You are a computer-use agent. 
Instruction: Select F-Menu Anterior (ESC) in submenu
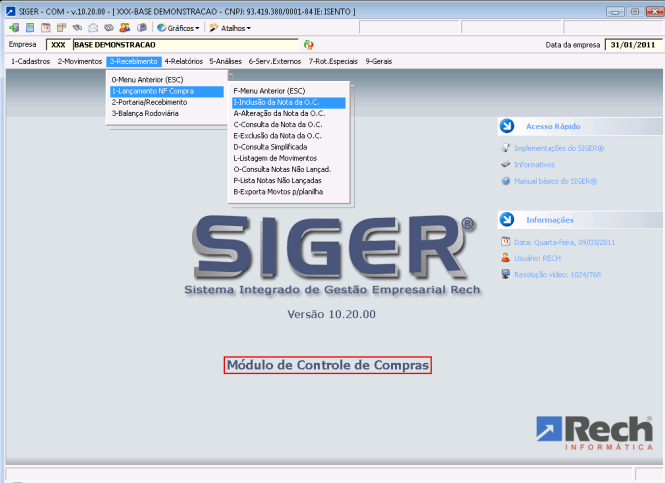[x=289, y=91]
